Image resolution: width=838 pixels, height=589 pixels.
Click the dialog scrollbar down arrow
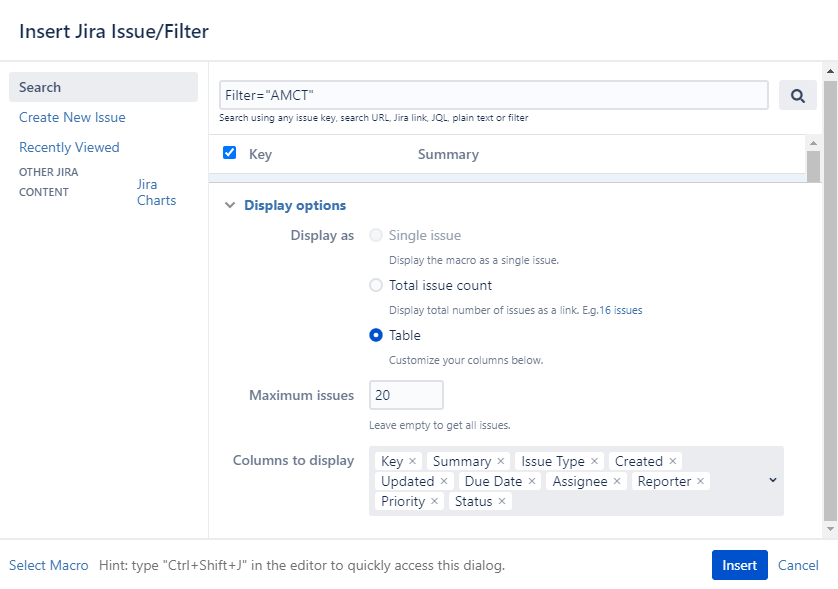(x=830, y=529)
